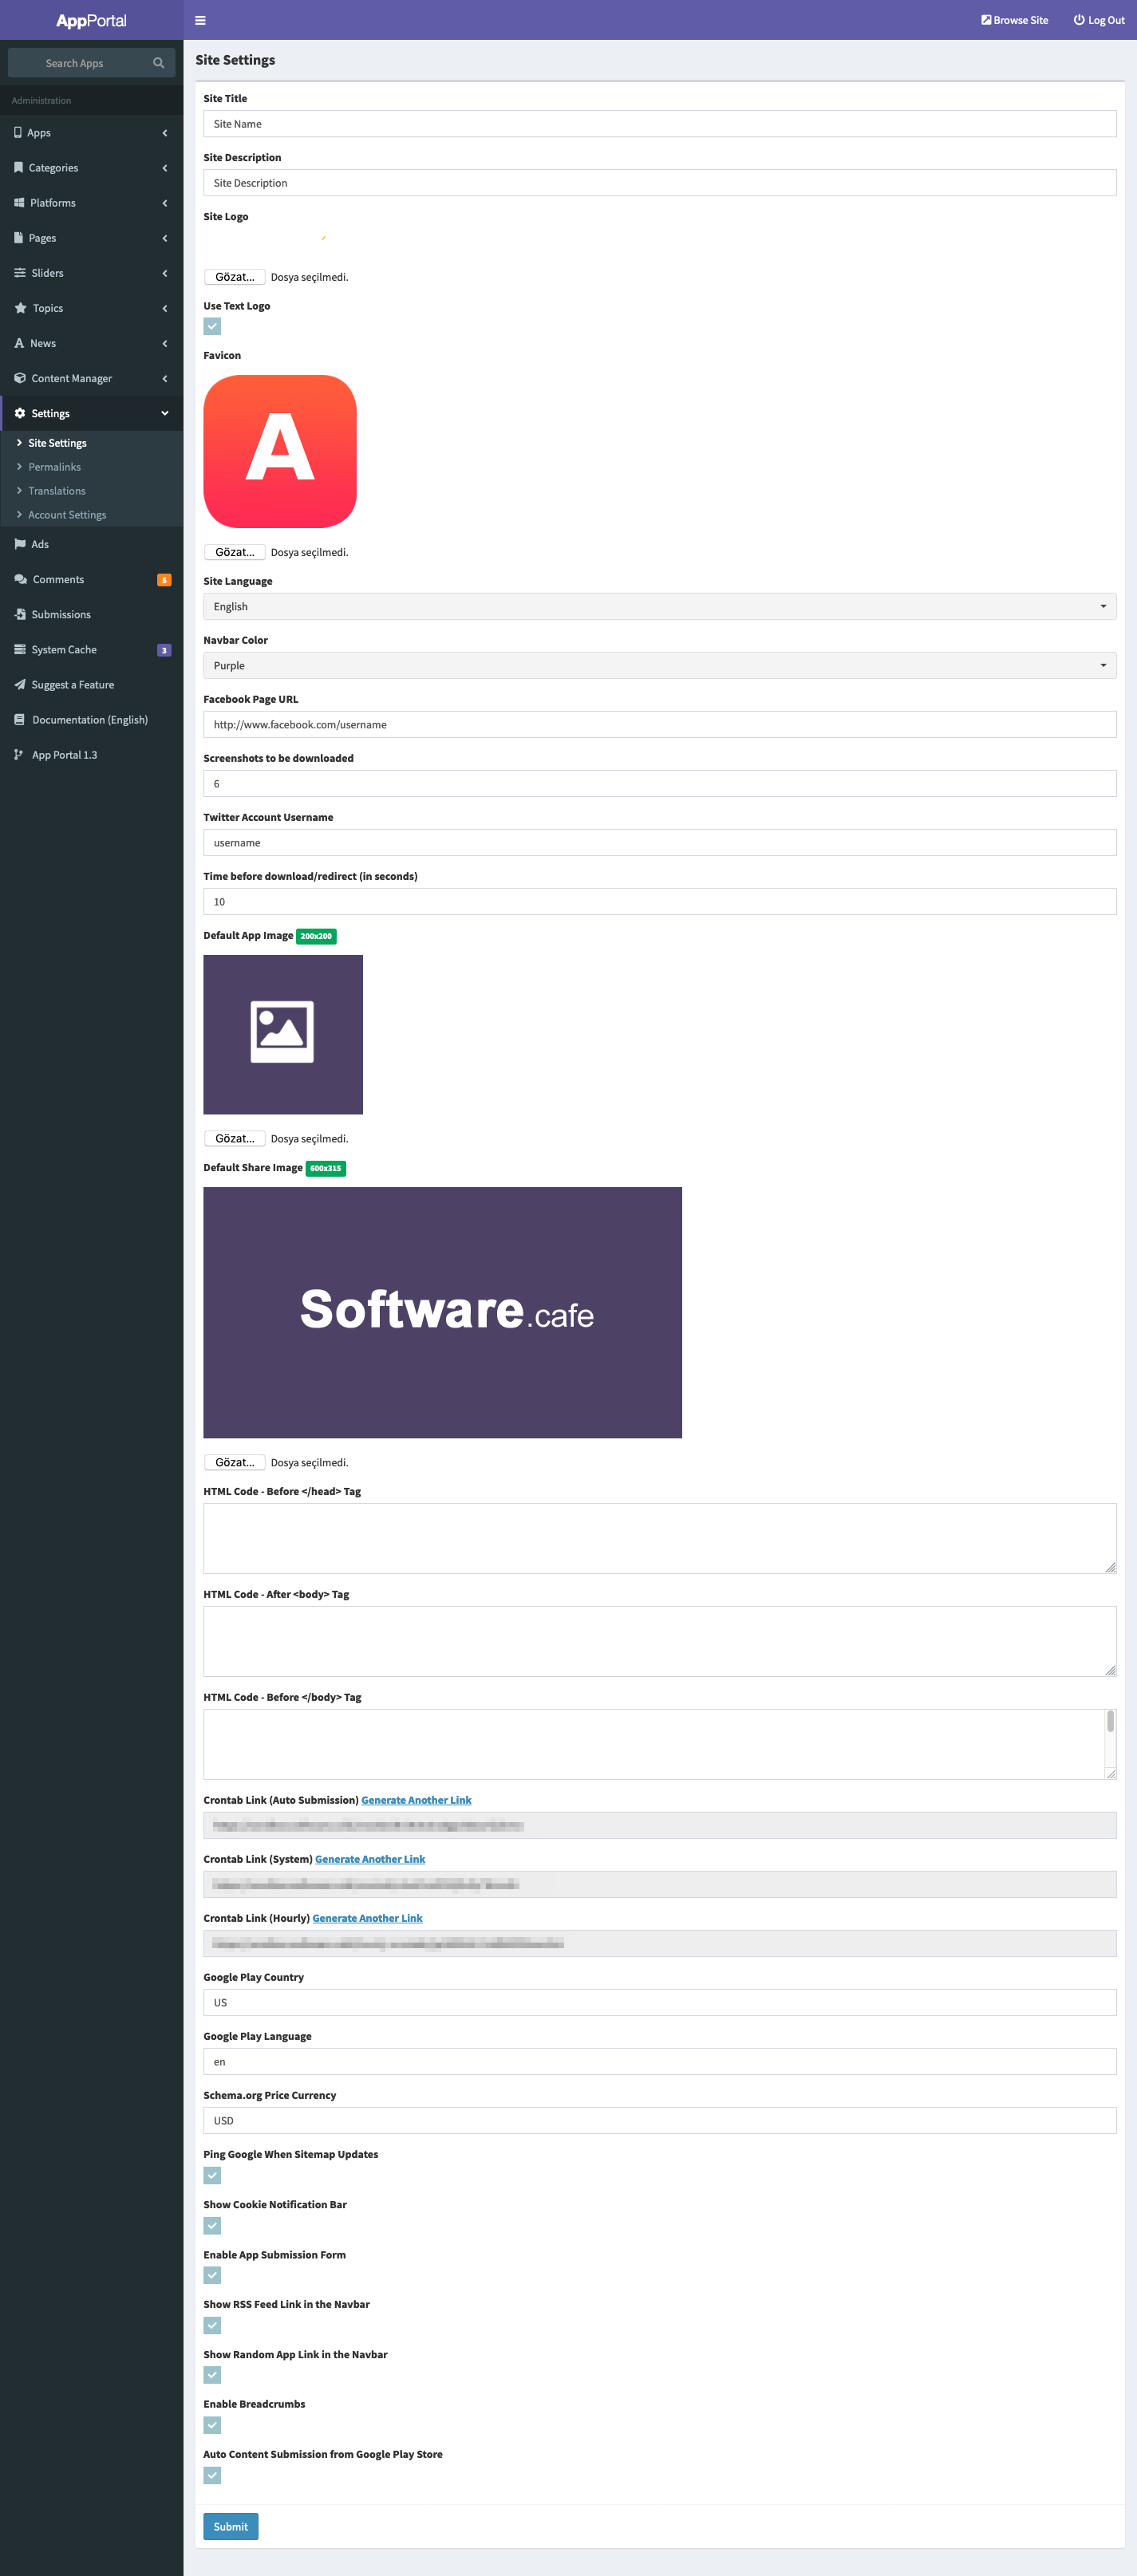Click the Suggest a Feature paper plane icon

click(x=20, y=685)
